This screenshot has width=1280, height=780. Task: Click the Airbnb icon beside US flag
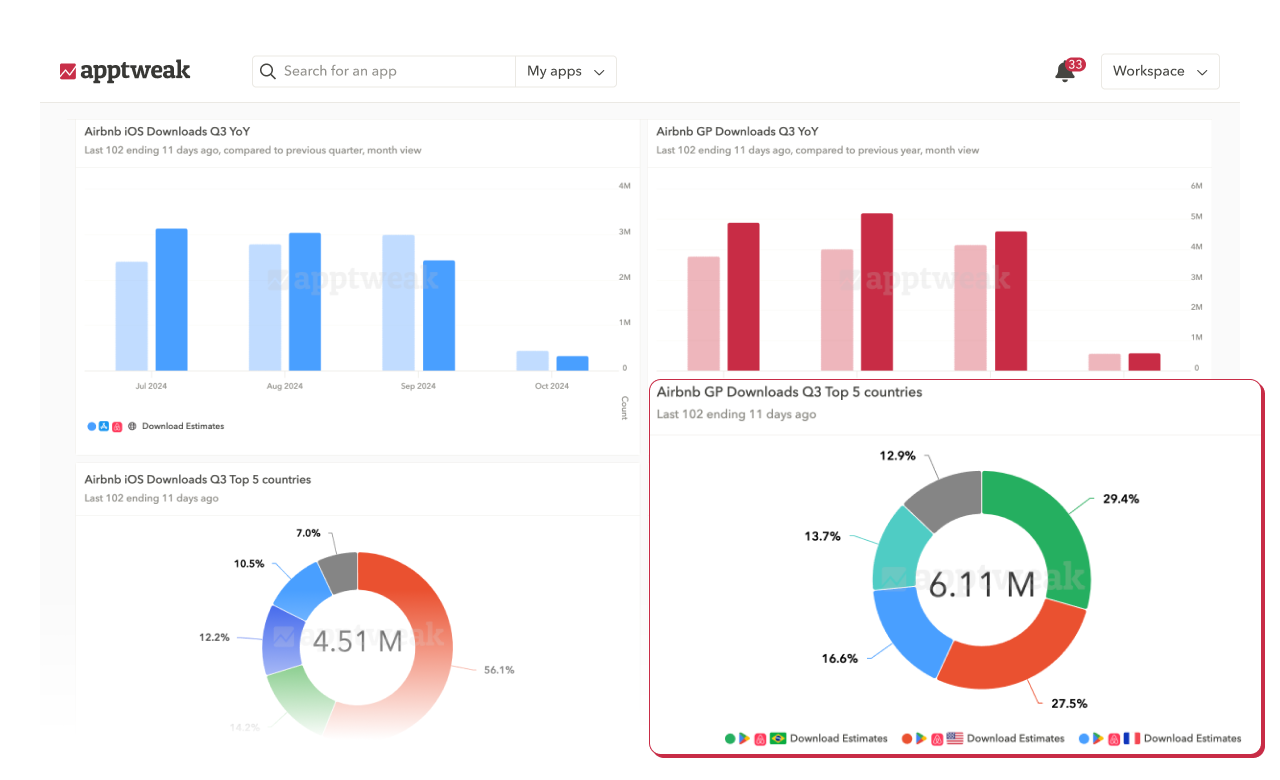tap(937, 739)
